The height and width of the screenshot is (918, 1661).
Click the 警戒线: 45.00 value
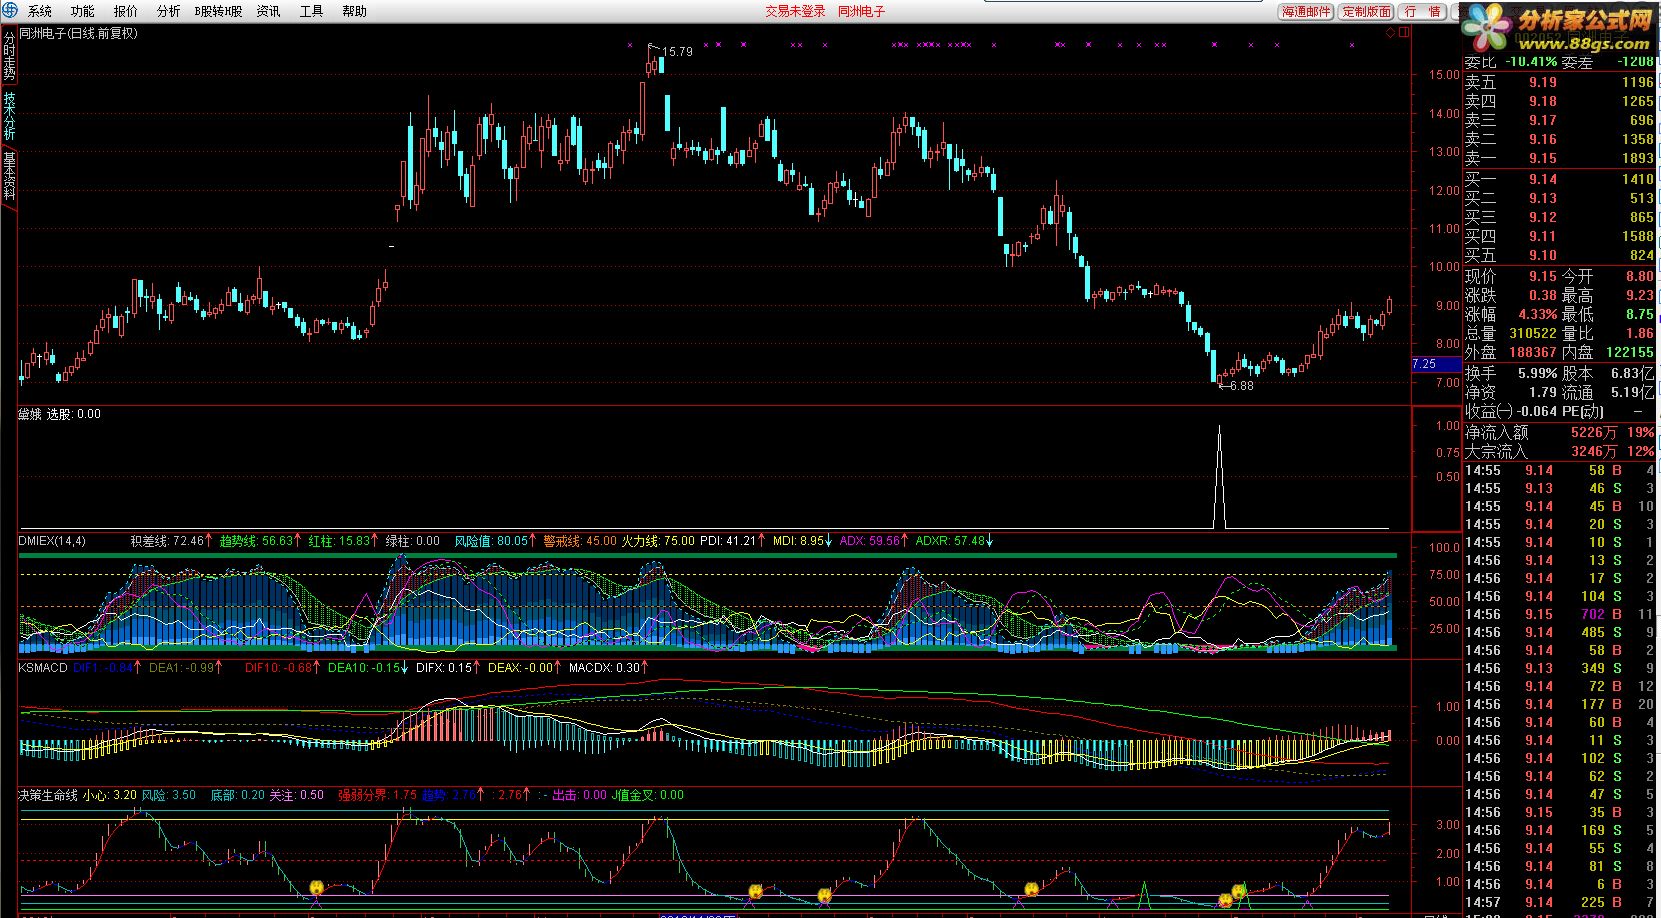tap(580, 541)
